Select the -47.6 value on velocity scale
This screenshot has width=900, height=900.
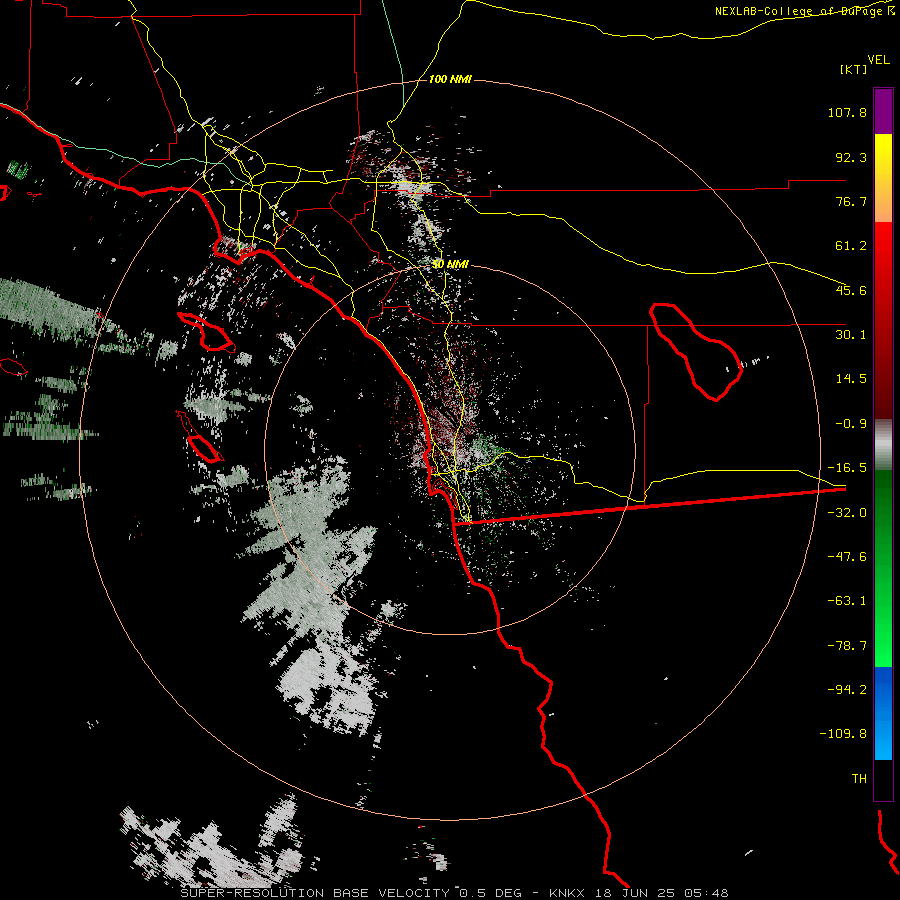tap(847, 557)
